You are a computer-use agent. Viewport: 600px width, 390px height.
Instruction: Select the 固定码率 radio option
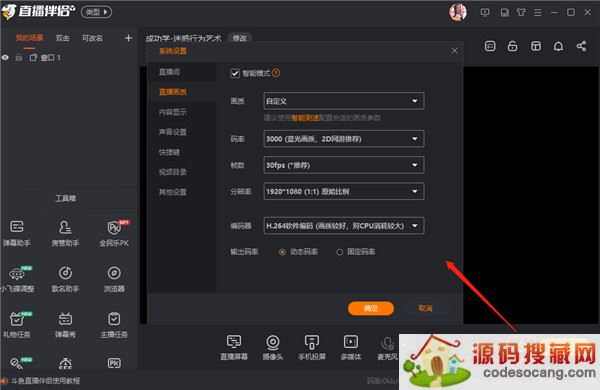pos(339,252)
